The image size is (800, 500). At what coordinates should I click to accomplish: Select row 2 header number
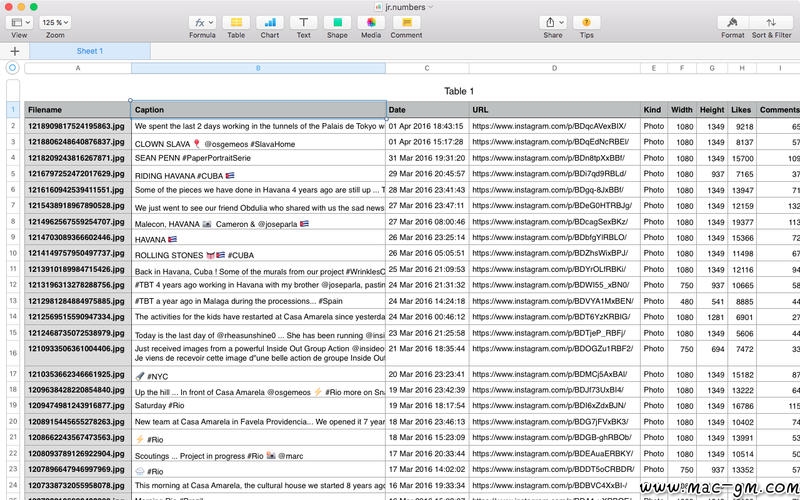coord(13,126)
